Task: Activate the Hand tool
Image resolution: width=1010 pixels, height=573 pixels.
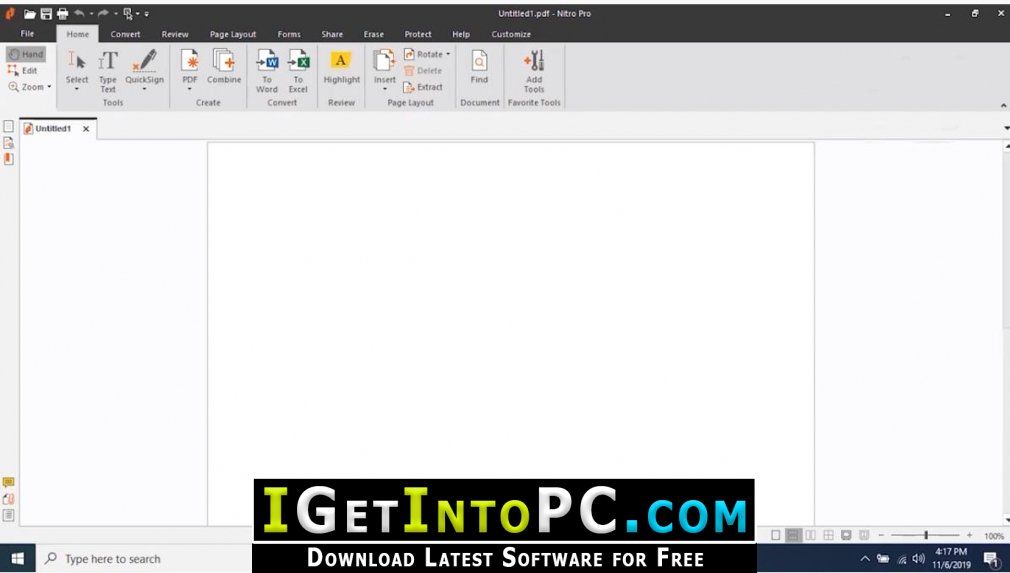Action: [x=26, y=54]
